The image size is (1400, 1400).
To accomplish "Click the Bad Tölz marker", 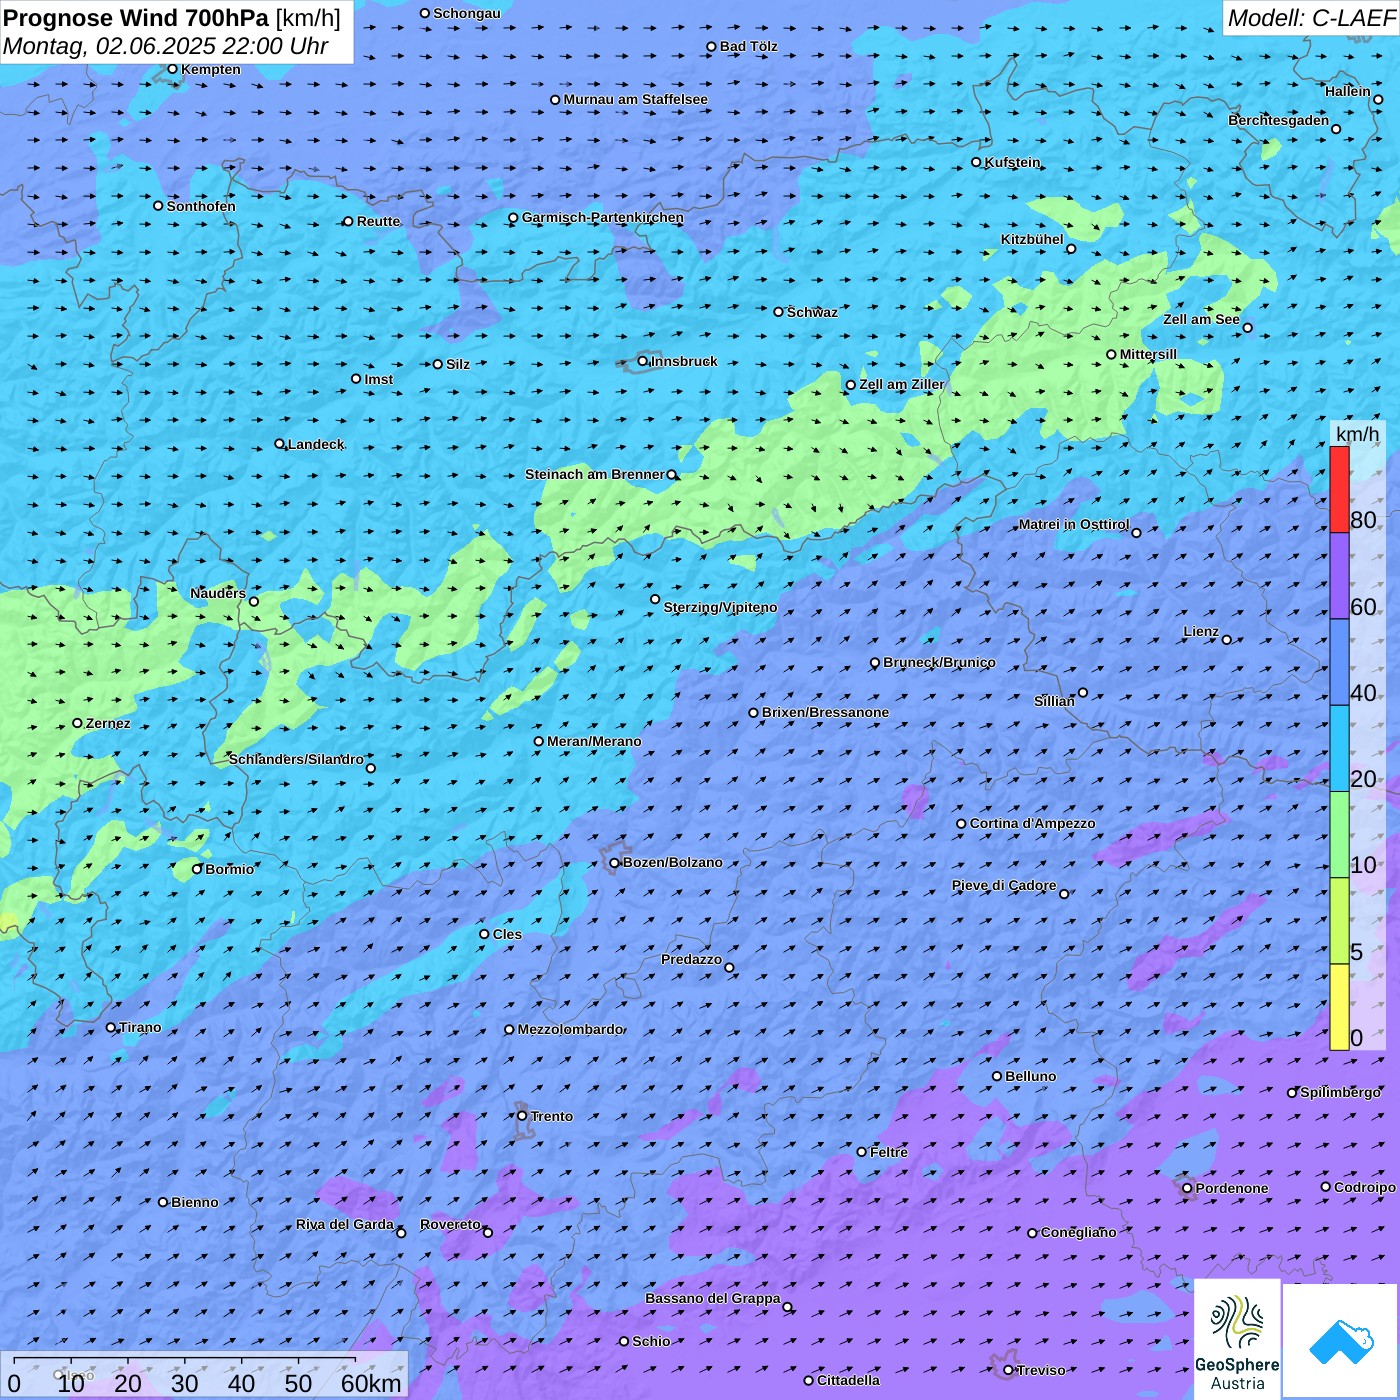I will coord(712,46).
